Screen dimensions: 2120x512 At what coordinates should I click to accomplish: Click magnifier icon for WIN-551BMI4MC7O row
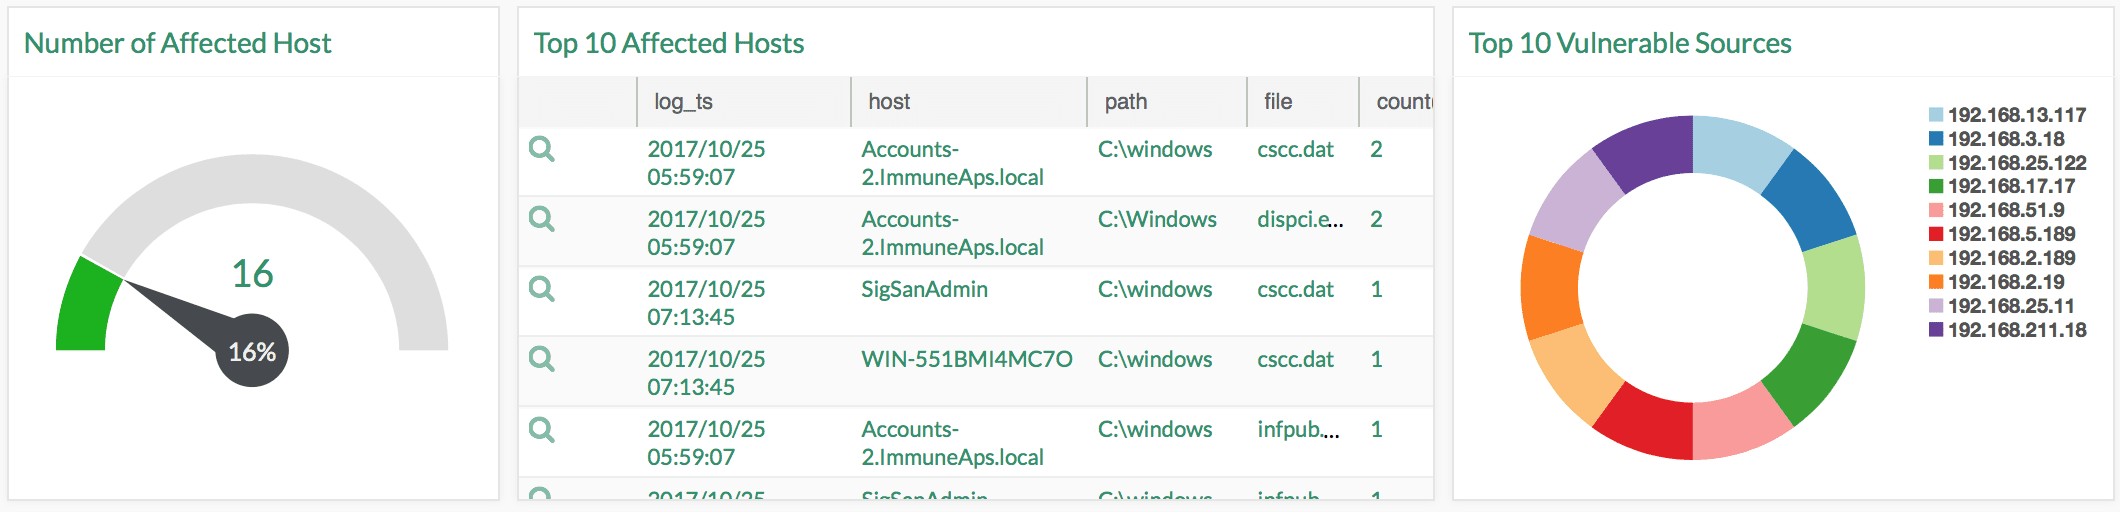pos(542,359)
